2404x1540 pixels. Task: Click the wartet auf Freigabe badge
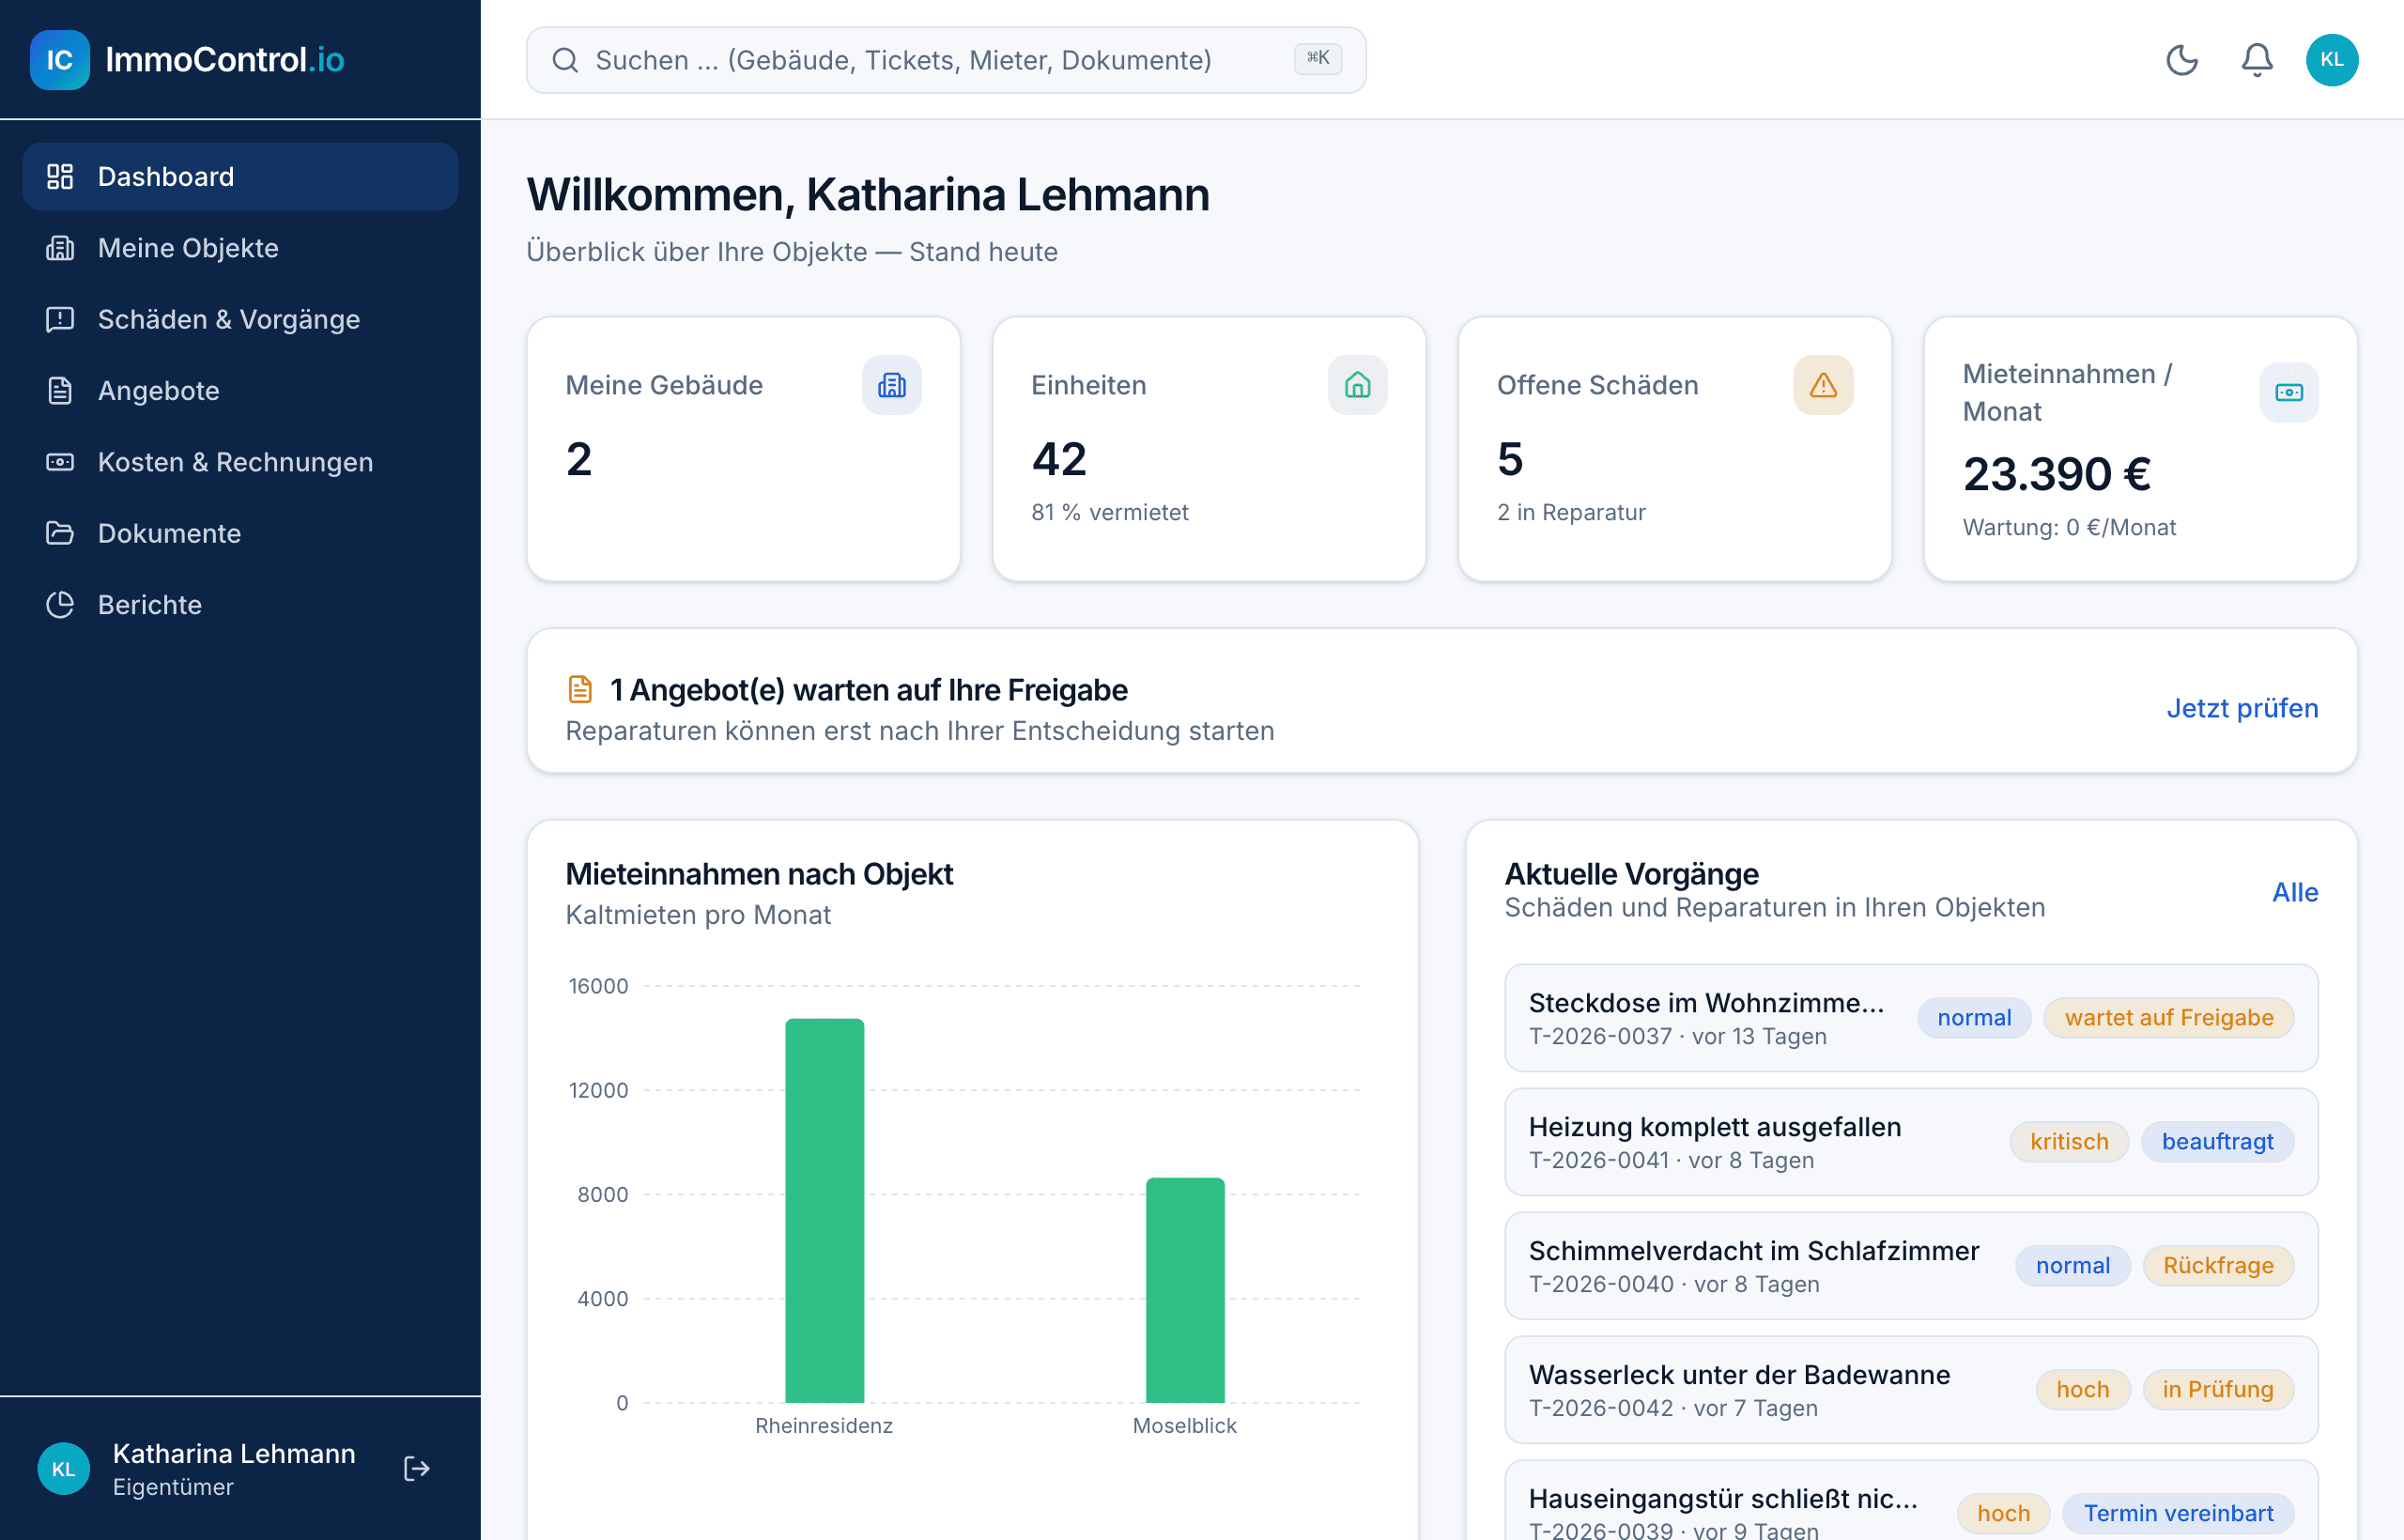pos(2168,1018)
